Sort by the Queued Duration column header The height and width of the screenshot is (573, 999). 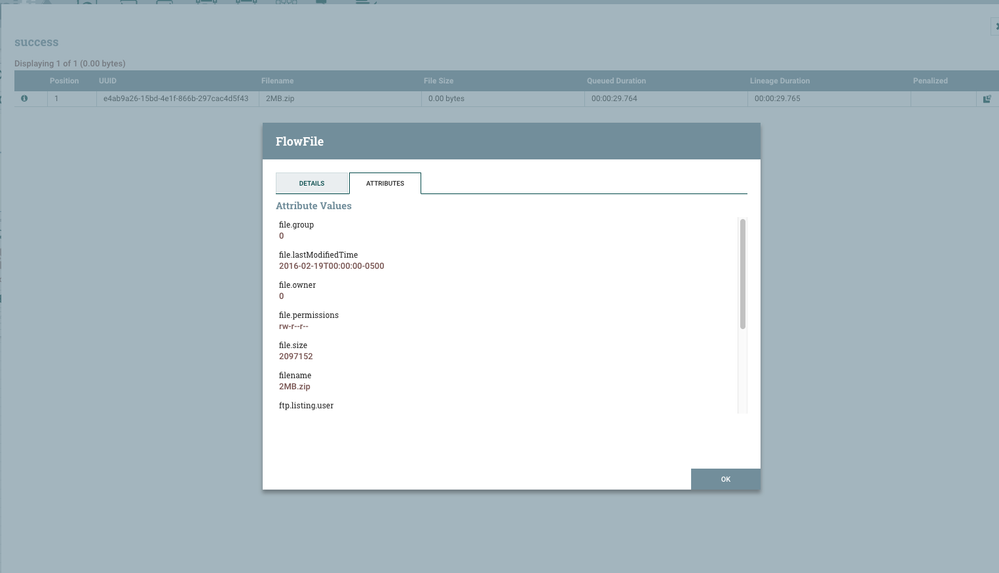616,81
